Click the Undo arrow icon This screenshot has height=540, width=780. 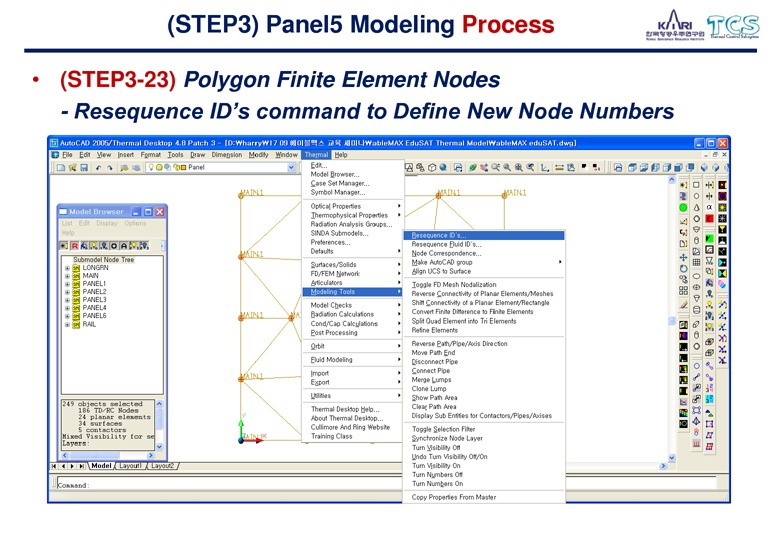98,168
